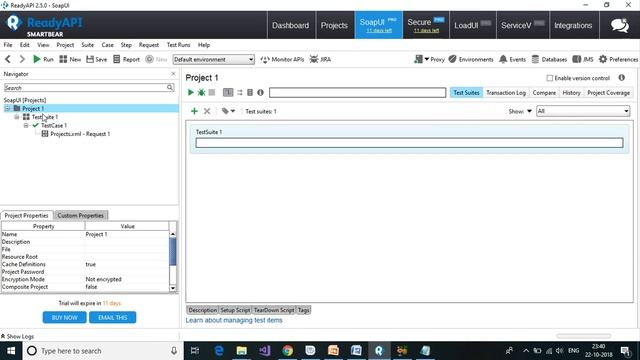
Task: Open Preferences via the gear icon
Action: click(618, 59)
